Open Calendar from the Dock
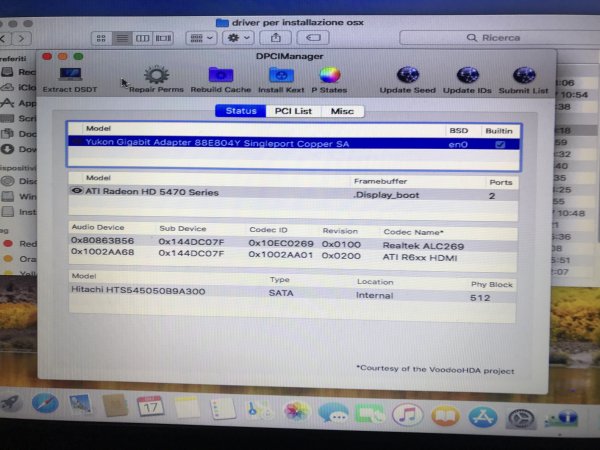This screenshot has height=450, width=600. (x=150, y=406)
